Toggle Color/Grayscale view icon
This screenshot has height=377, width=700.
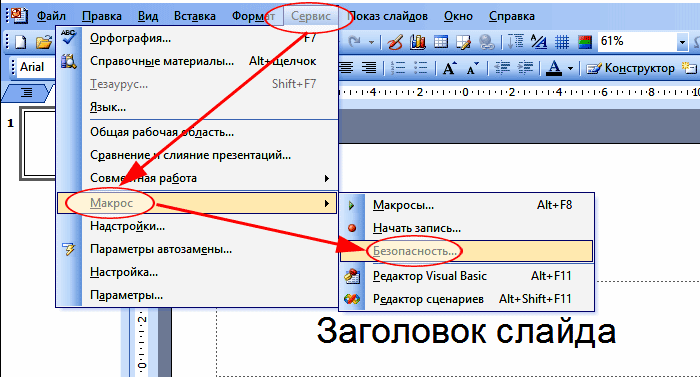pos(585,42)
